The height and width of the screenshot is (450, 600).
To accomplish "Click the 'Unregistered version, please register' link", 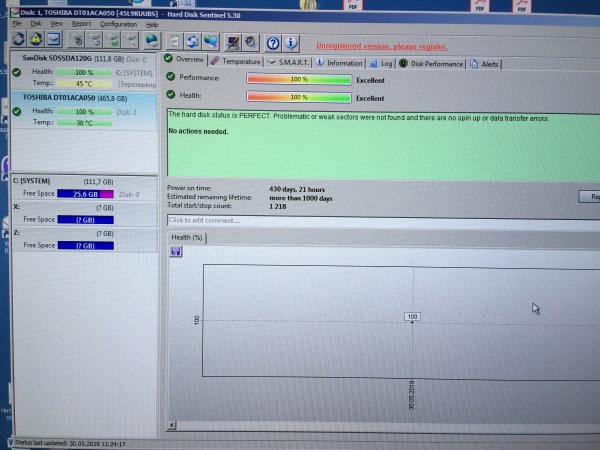I will (x=381, y=46).
